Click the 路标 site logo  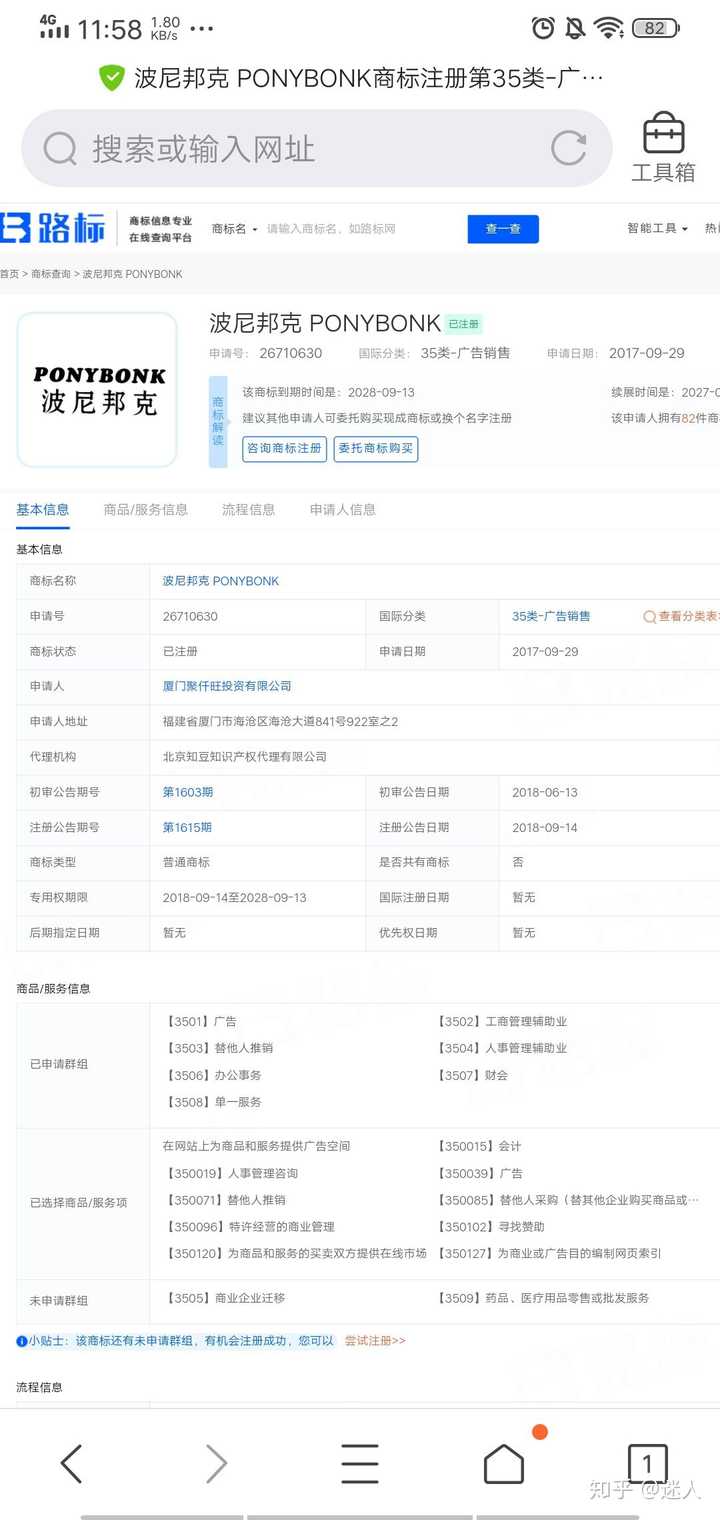pos(53,228)
